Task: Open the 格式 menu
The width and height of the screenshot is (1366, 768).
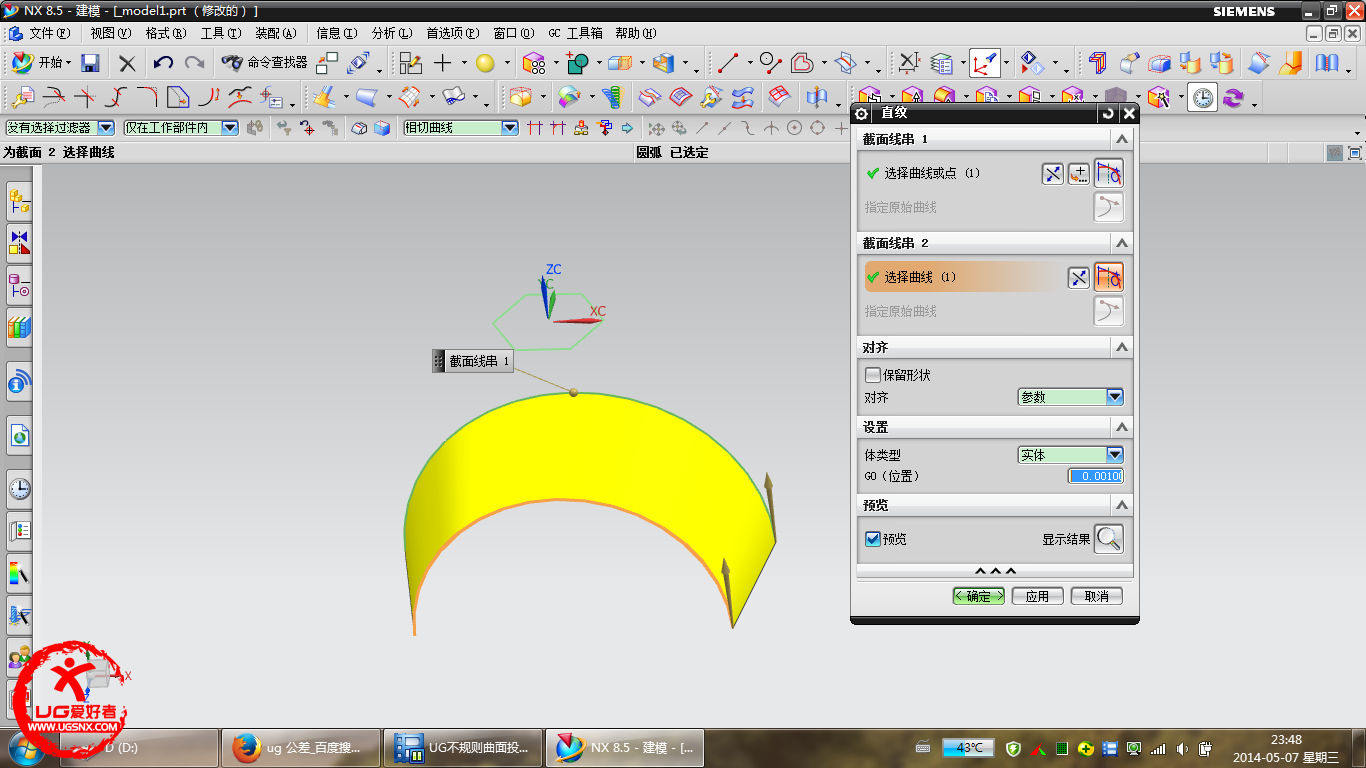Action: coord(165,33)
